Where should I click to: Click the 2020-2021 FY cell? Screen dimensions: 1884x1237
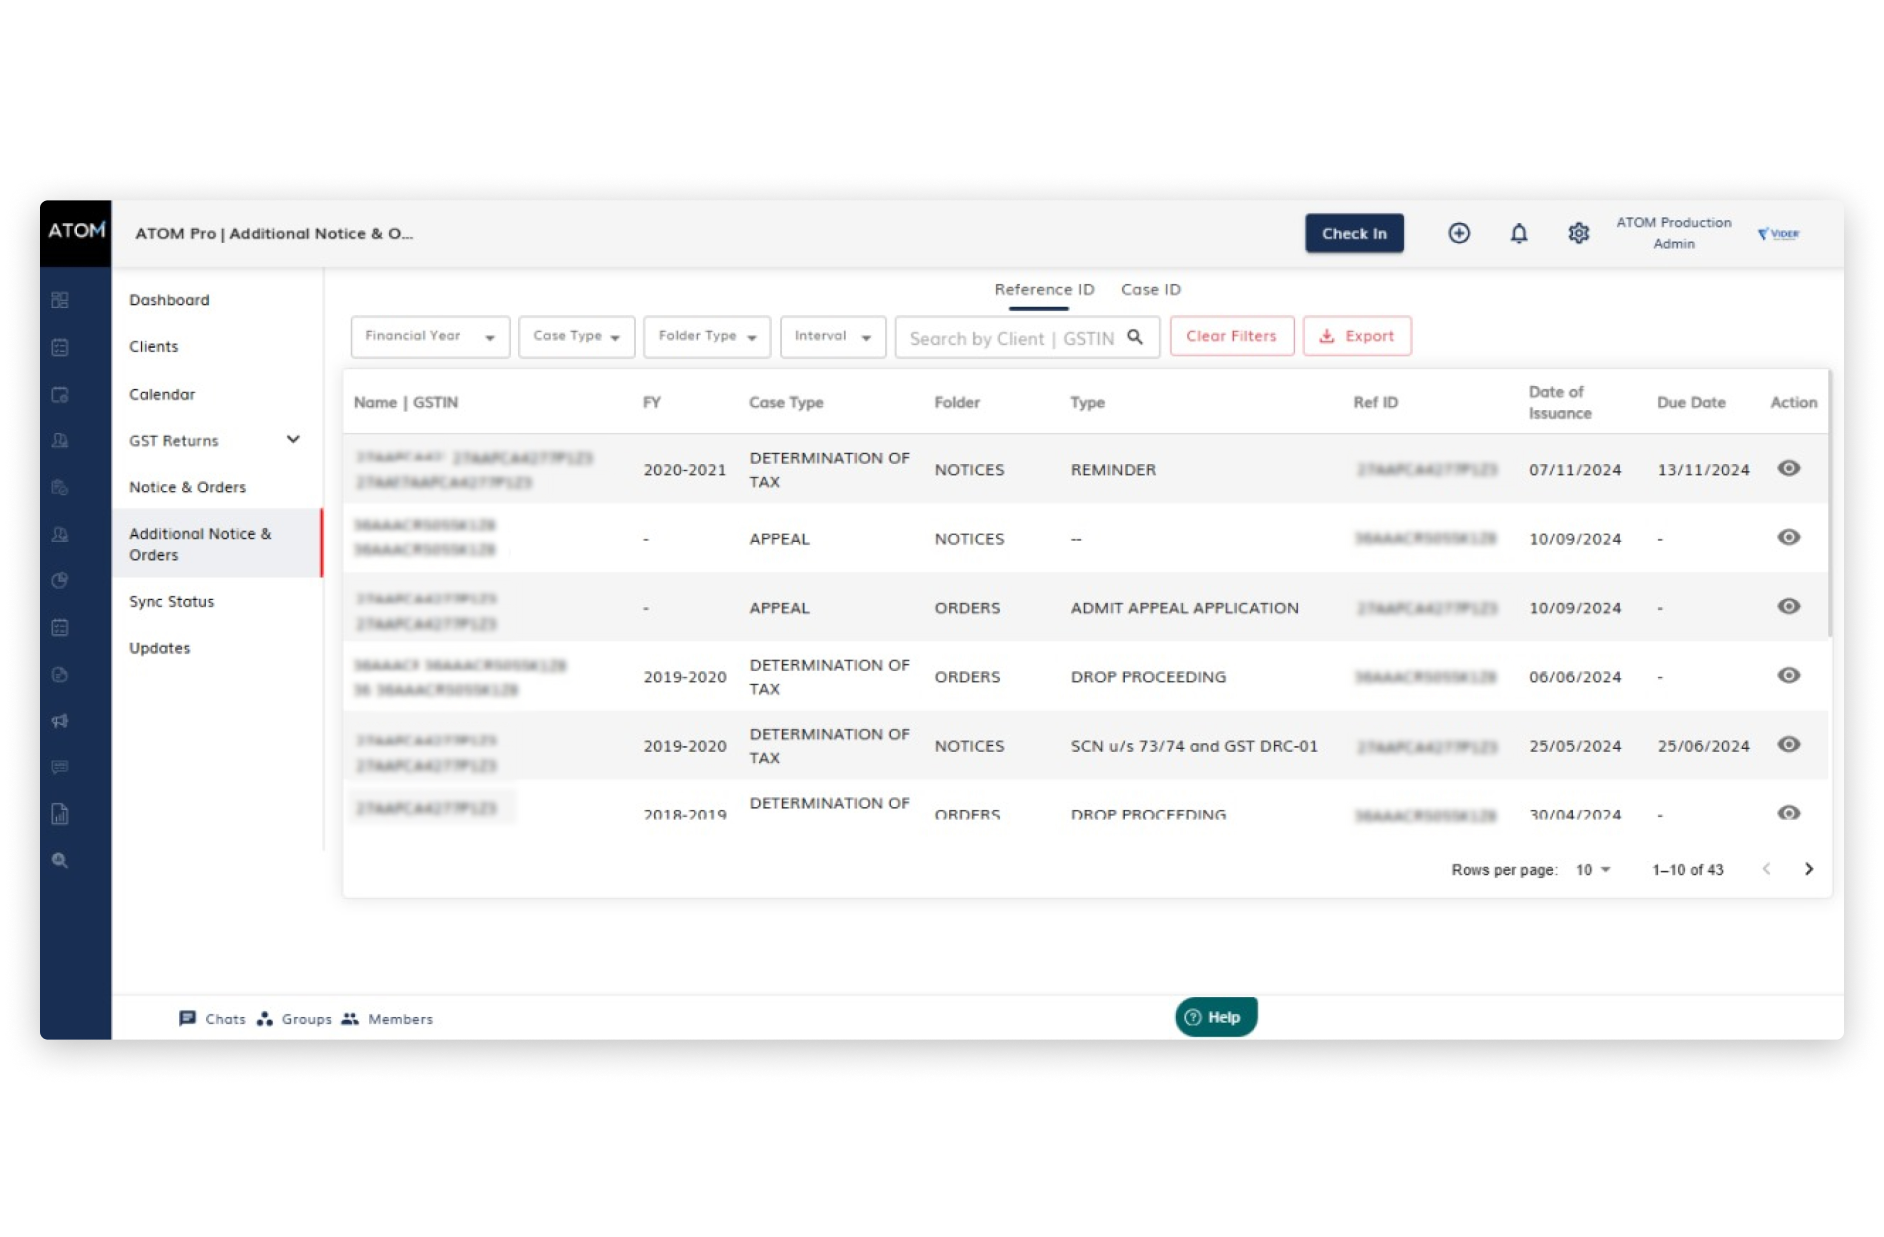point(684,469)
